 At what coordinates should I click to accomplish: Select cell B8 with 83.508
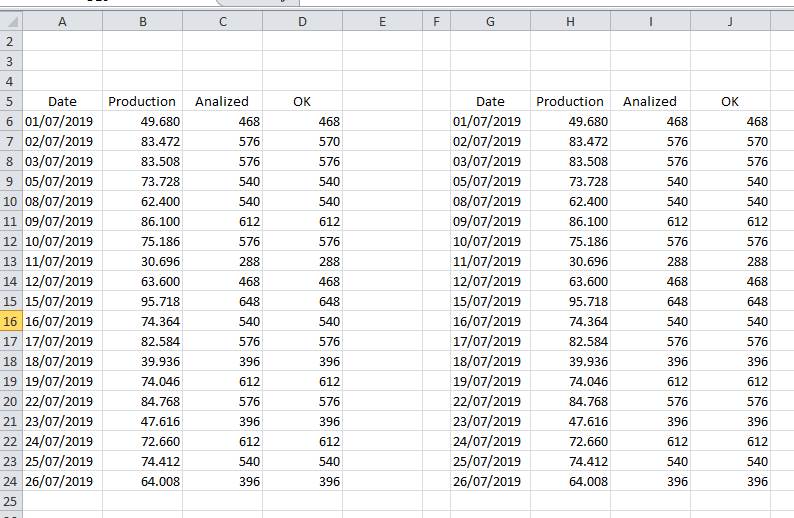[142, 161]
